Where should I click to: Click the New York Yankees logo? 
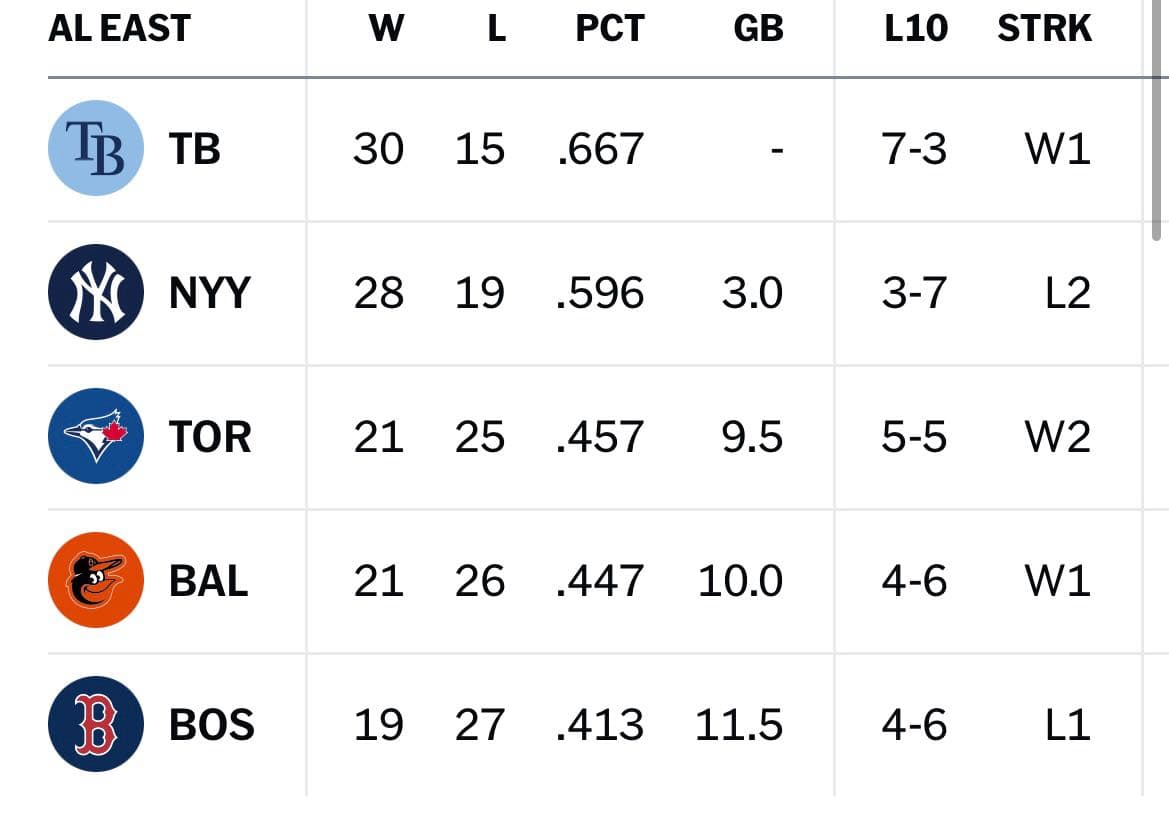point(95,292)
